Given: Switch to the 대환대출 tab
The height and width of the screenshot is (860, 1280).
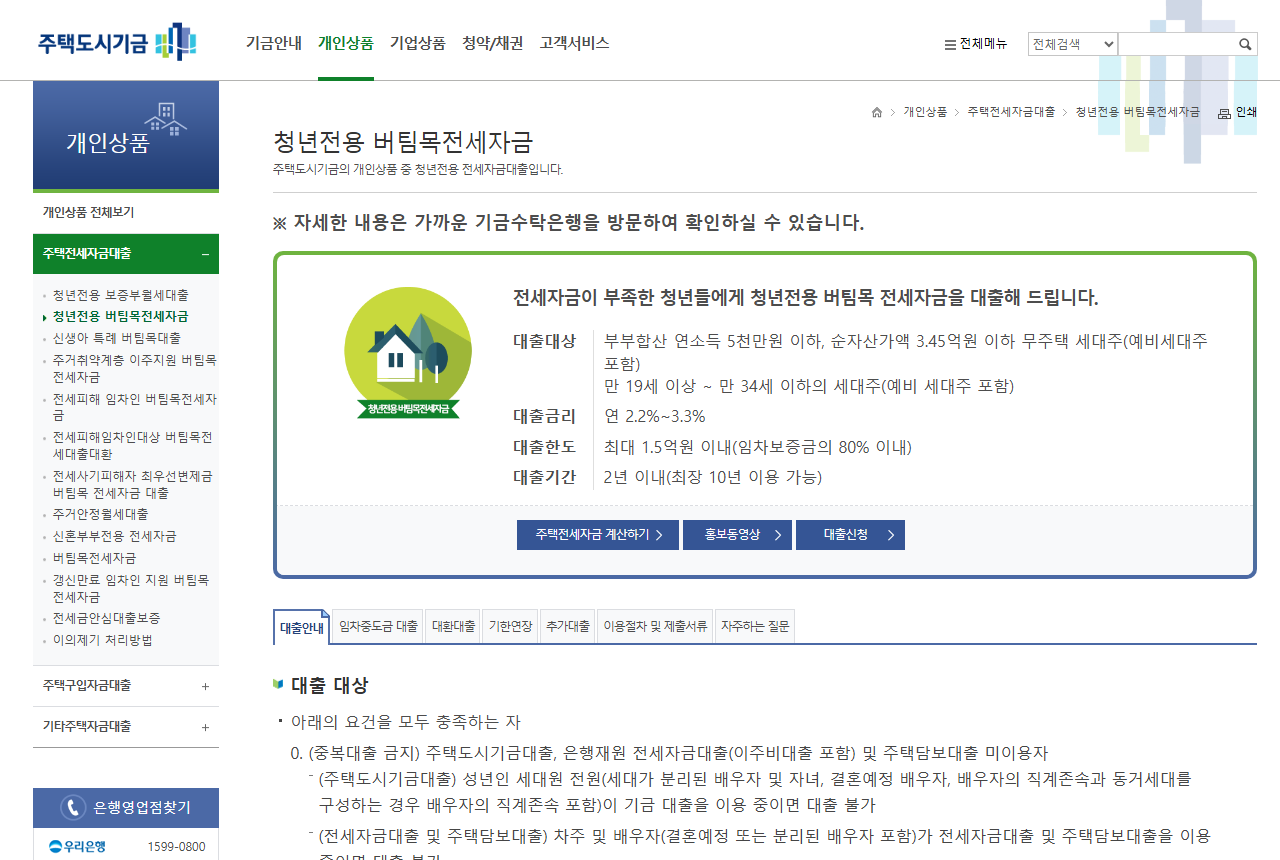Looking at the screenshot, I should 453,627.
